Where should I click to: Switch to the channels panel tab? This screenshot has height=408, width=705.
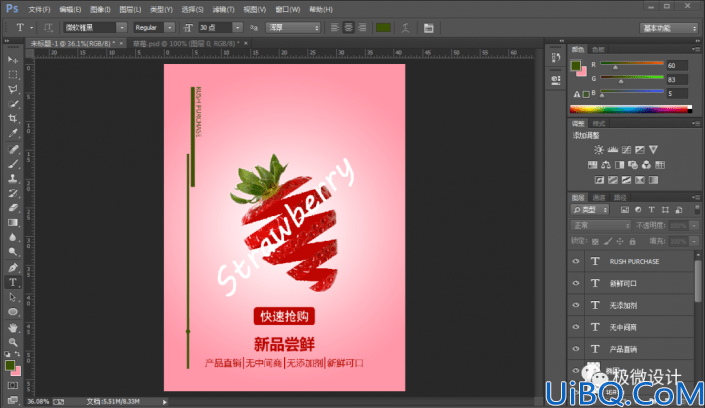tap(598, 198)
